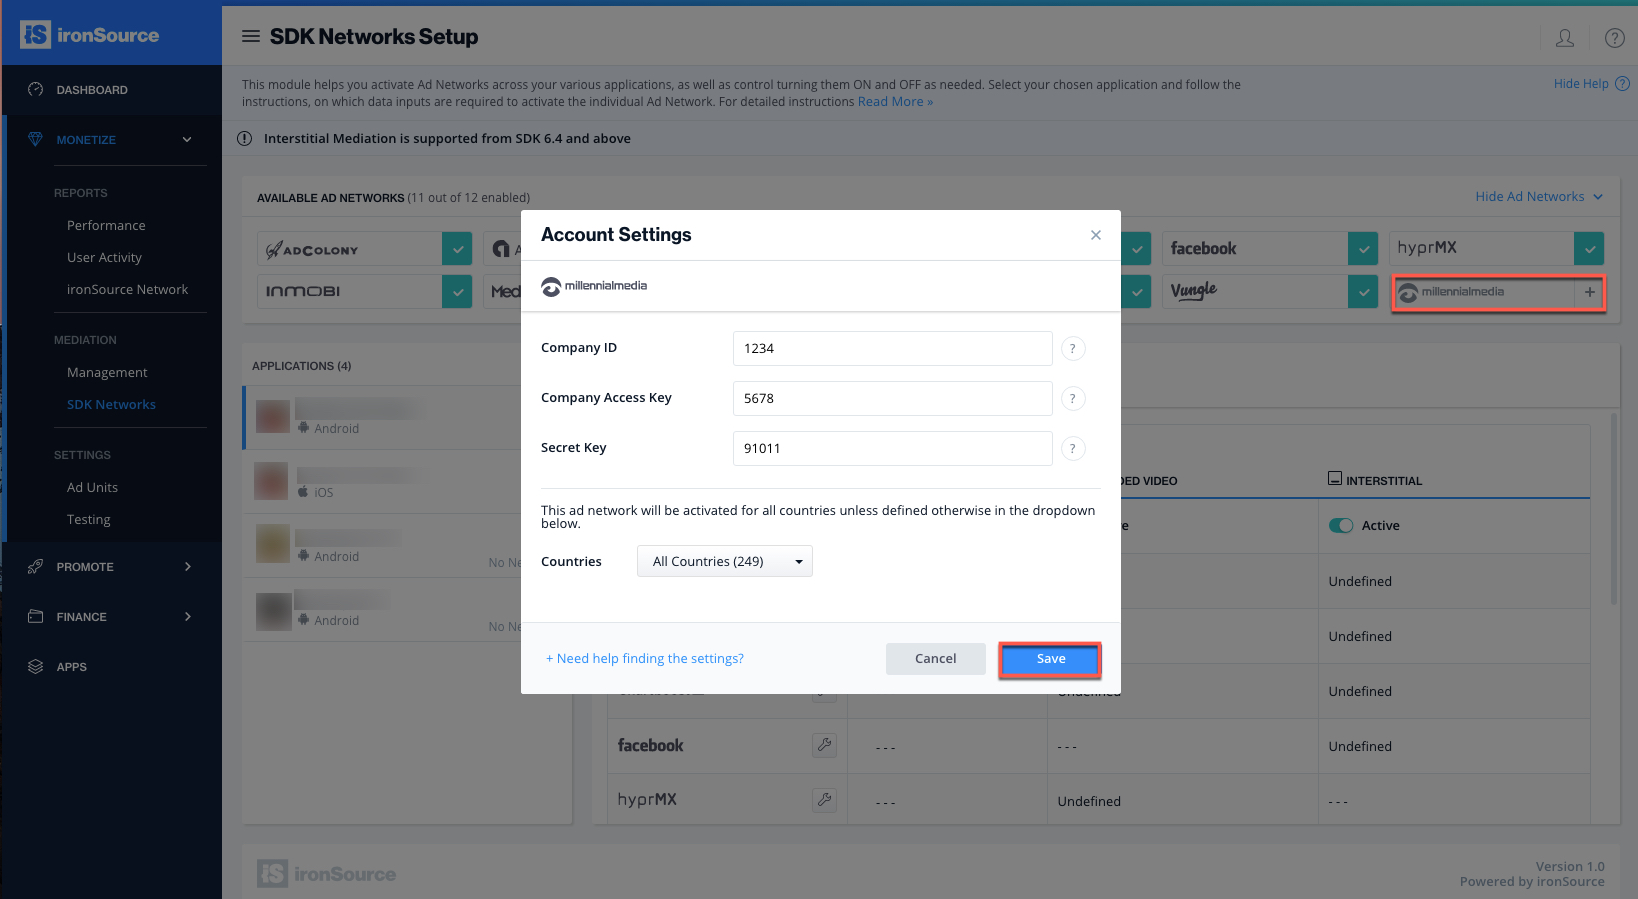Expand the Promote section chevron

click(x=188, y=567)
